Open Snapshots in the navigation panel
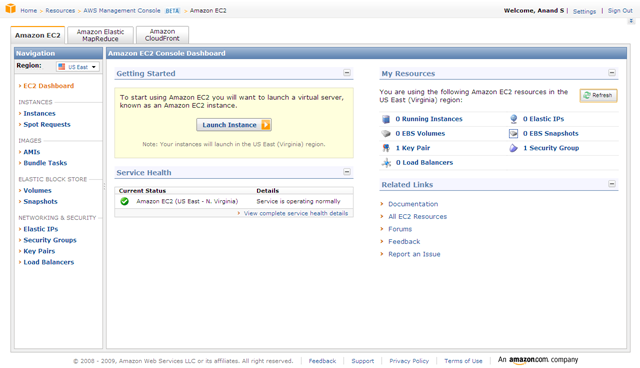 click(x=40, y=202)
